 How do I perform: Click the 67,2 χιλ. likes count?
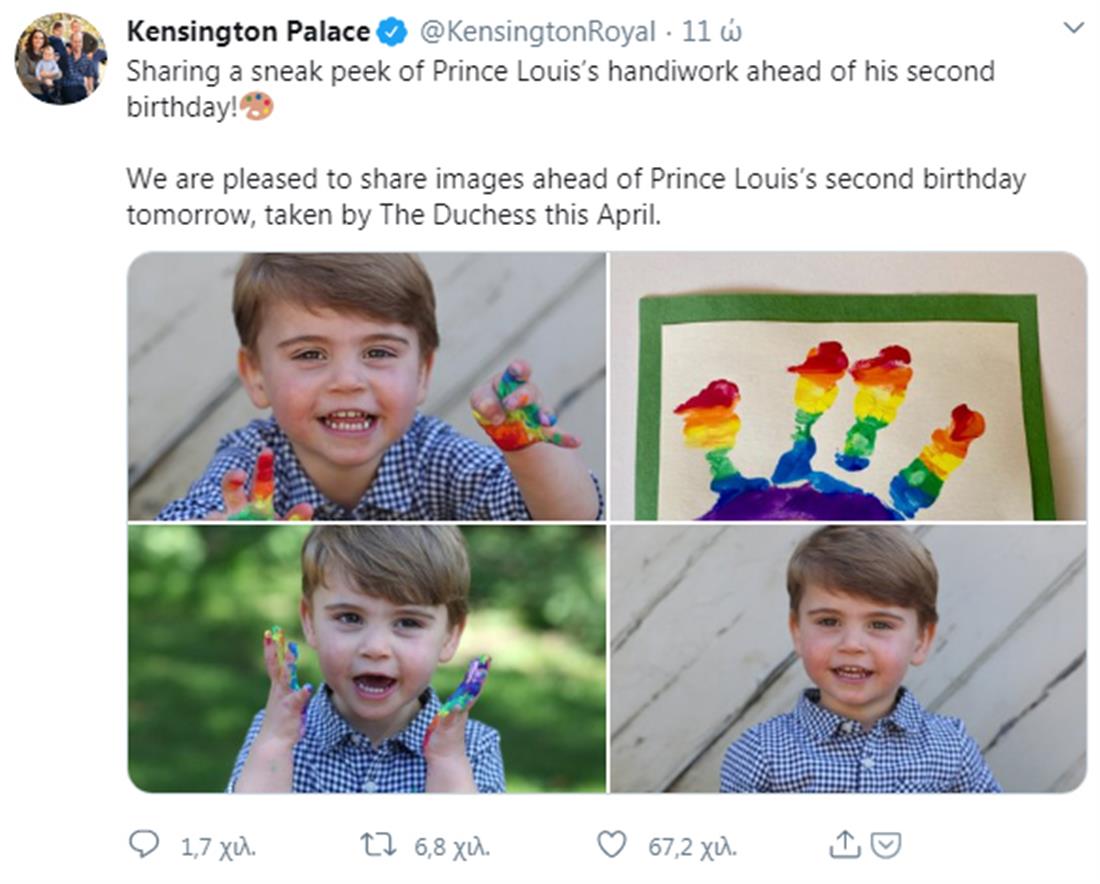click(692, 847)
